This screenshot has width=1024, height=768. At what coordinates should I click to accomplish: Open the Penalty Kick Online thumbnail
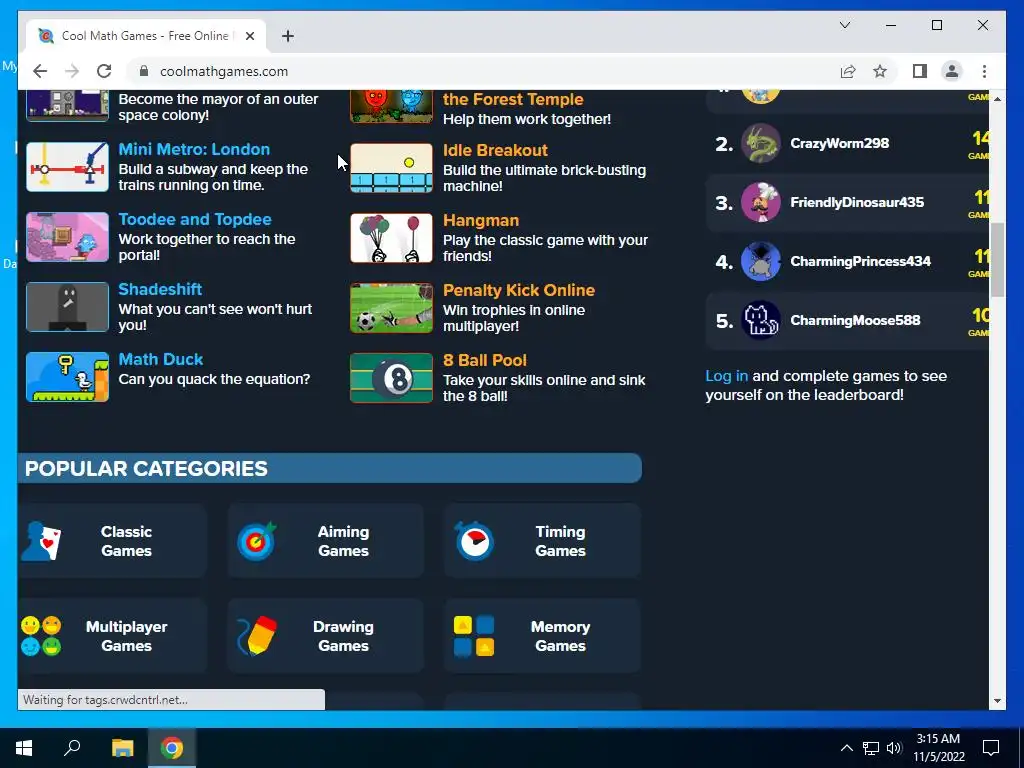(x=391, y=308)
